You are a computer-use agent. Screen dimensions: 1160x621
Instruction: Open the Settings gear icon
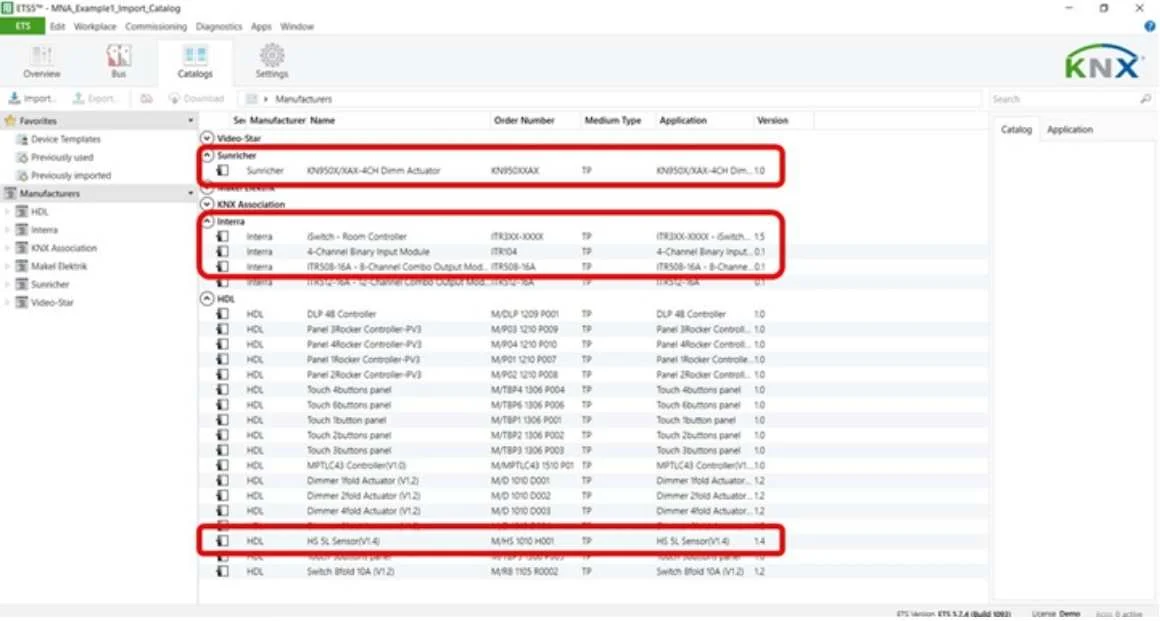(272, 61)
